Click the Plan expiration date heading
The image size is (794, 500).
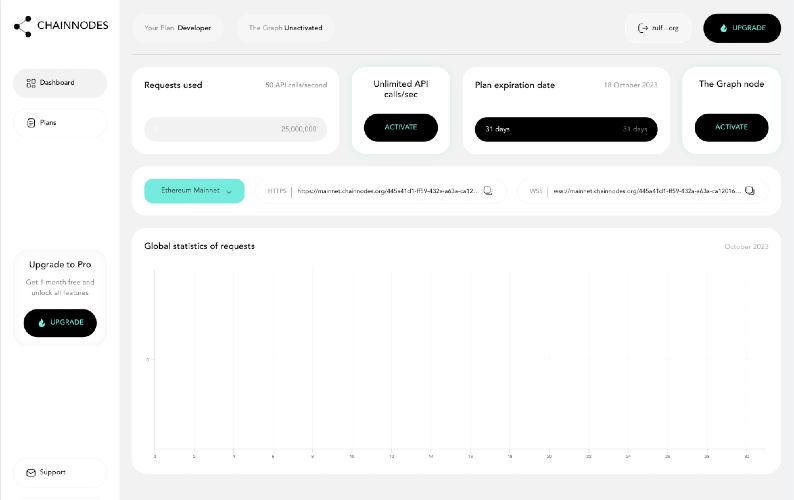click(x=515, y=85)
